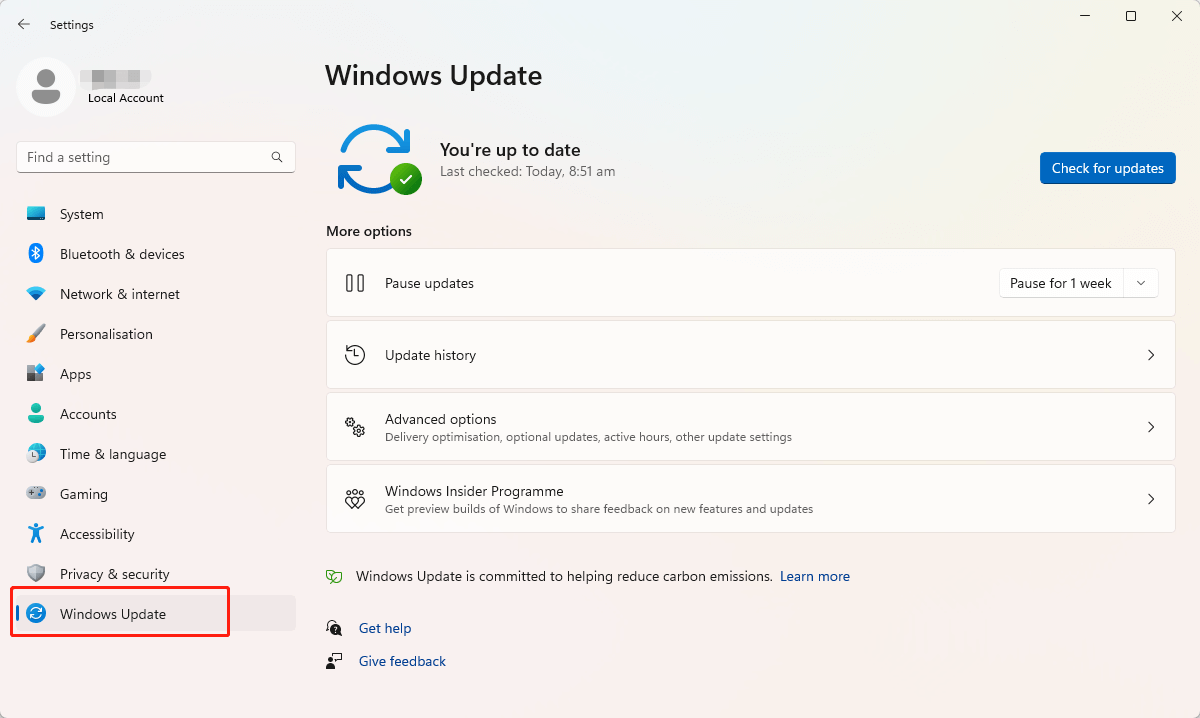Viewport: 1200px width, 718px height.
Task: Click the Find a setting search field
Action: tap(156, 157)
